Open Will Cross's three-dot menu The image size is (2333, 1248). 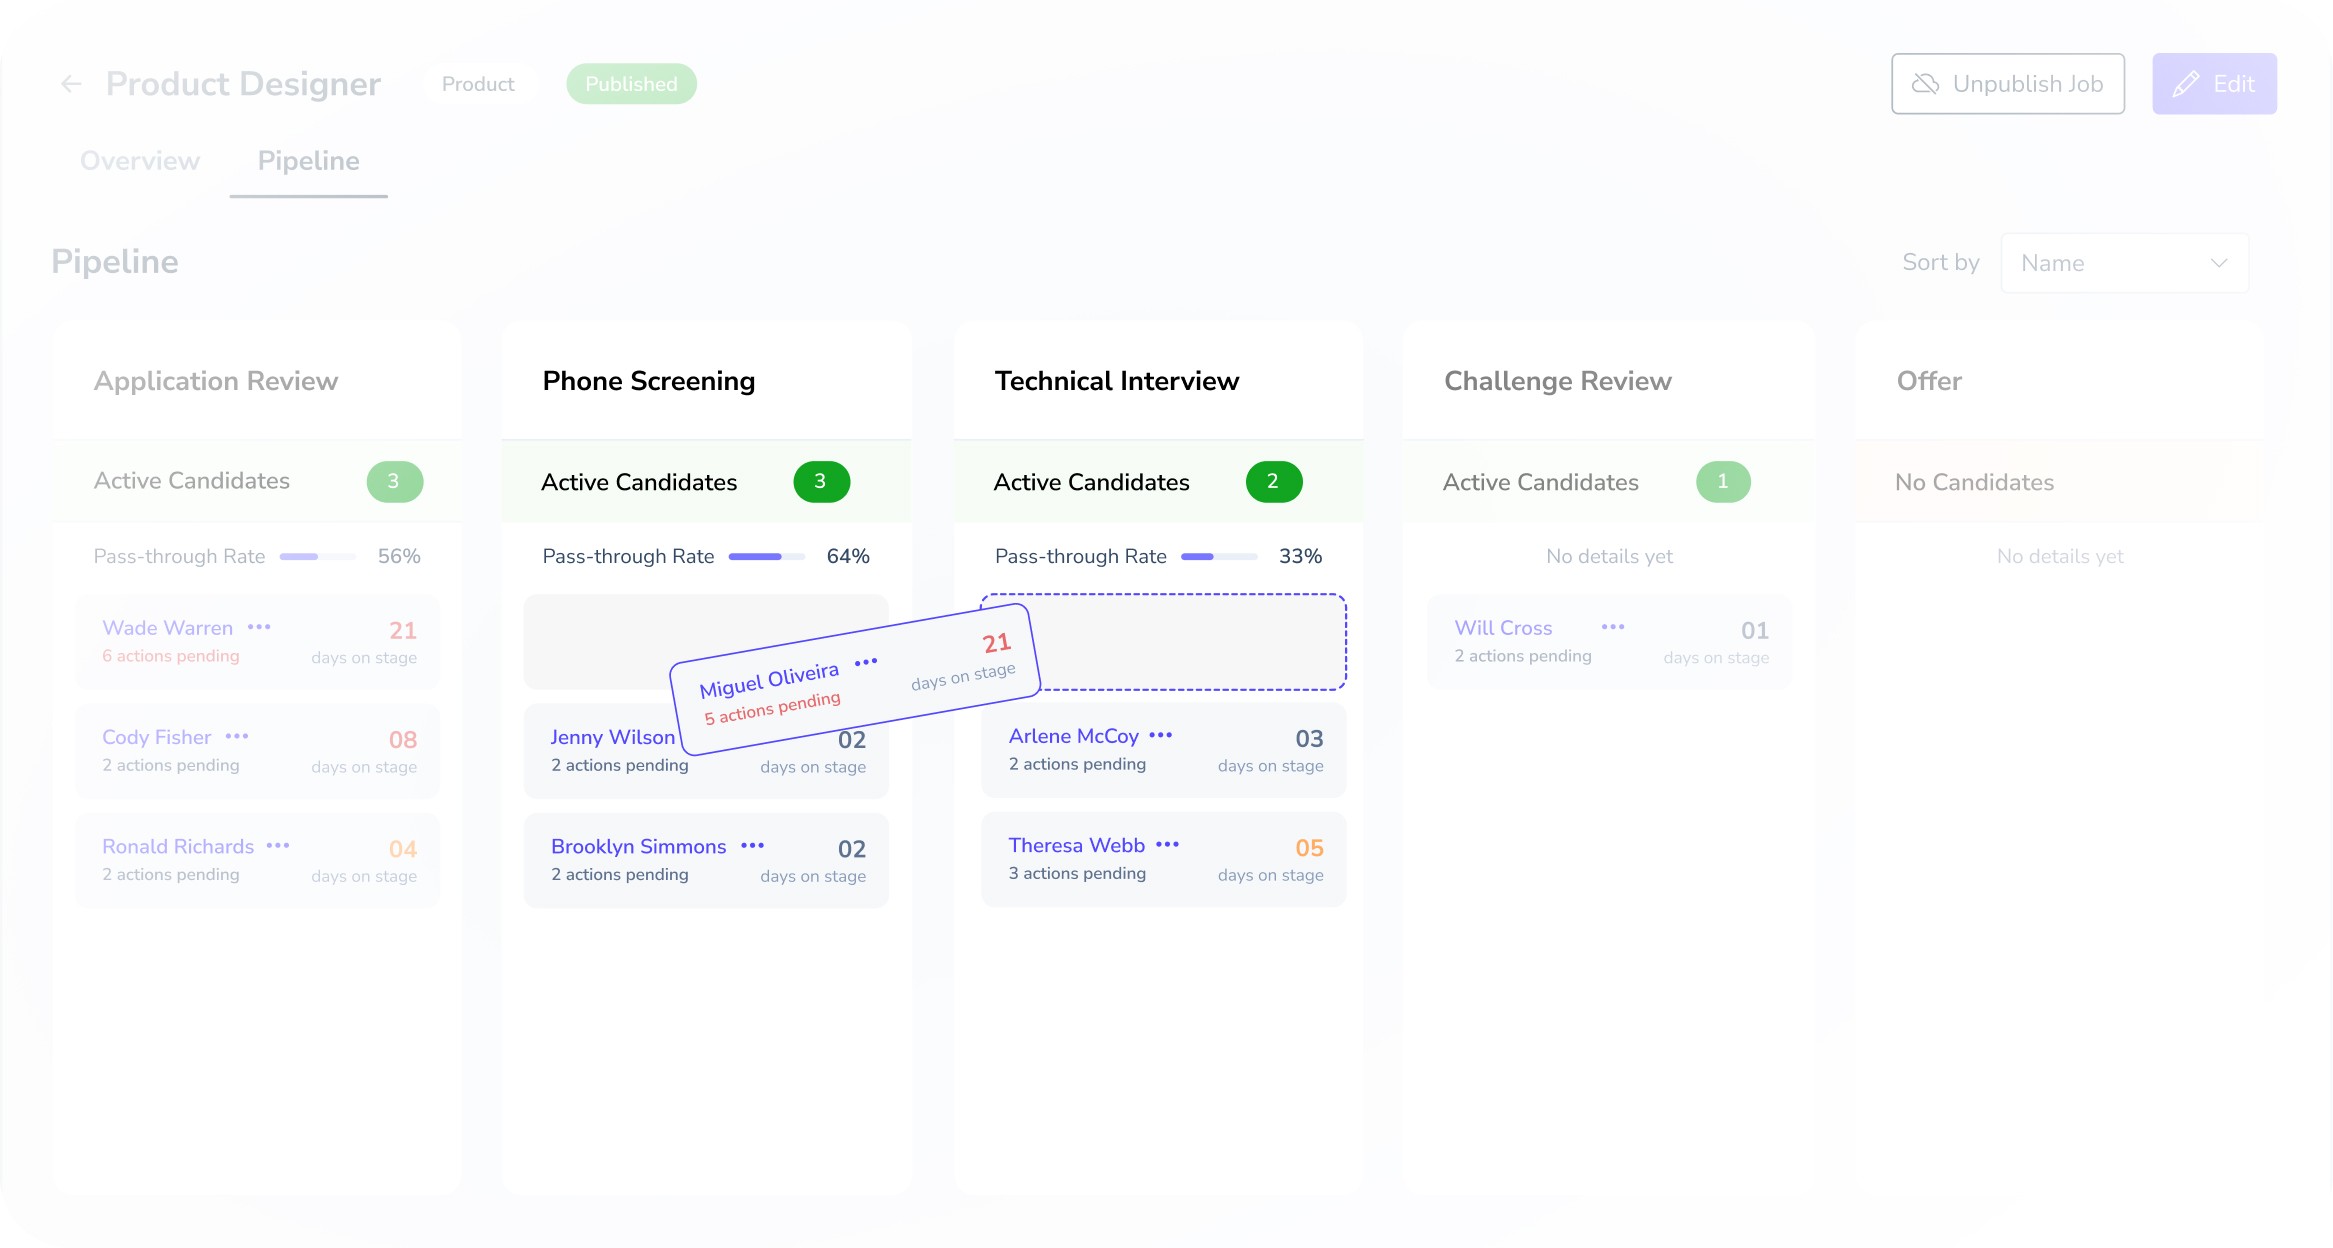1612,627
